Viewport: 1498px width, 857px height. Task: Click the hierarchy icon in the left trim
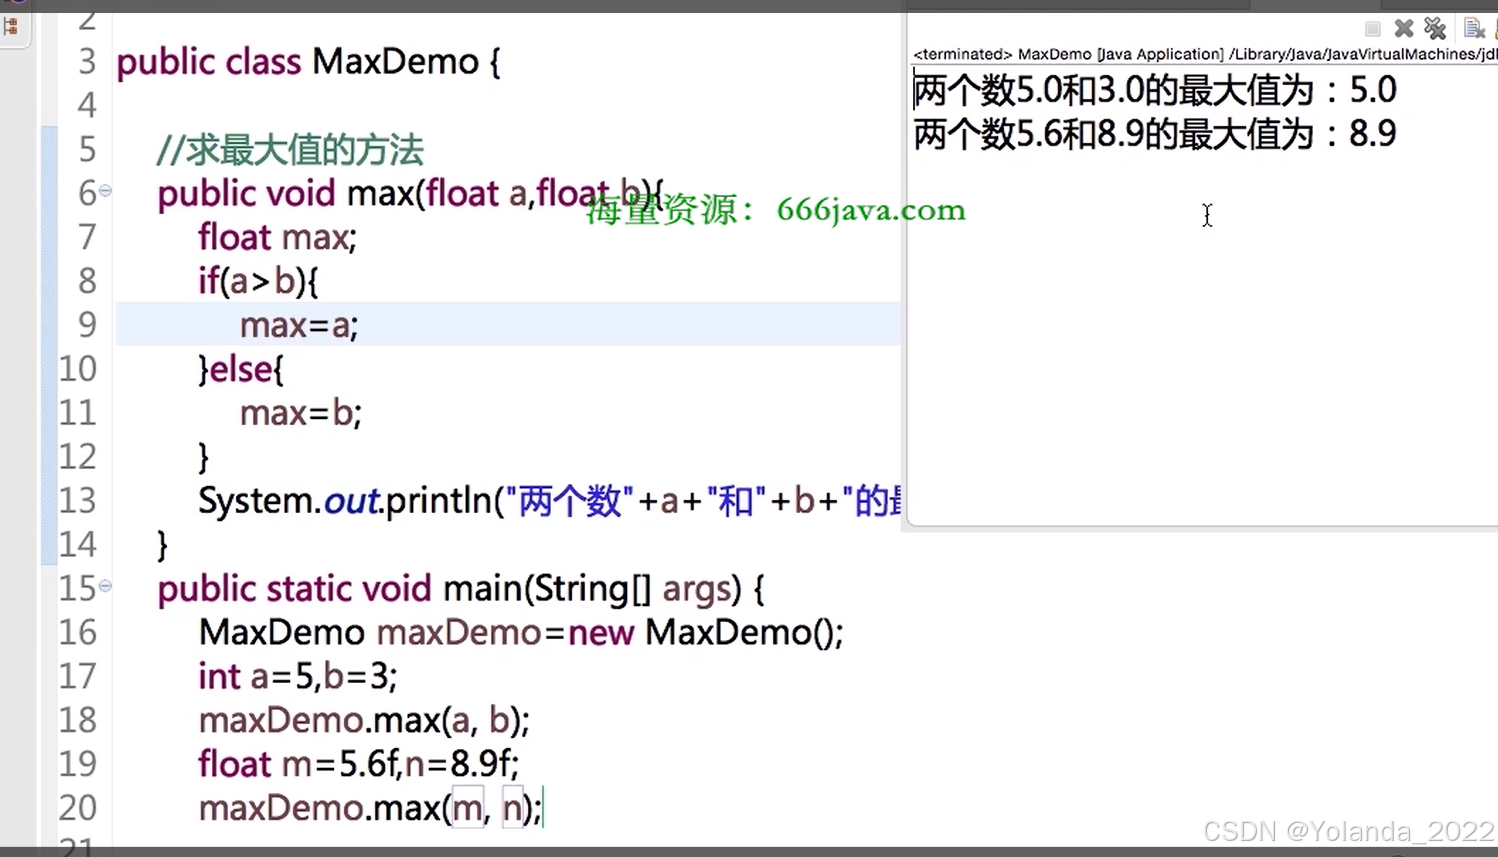[12, 26]
